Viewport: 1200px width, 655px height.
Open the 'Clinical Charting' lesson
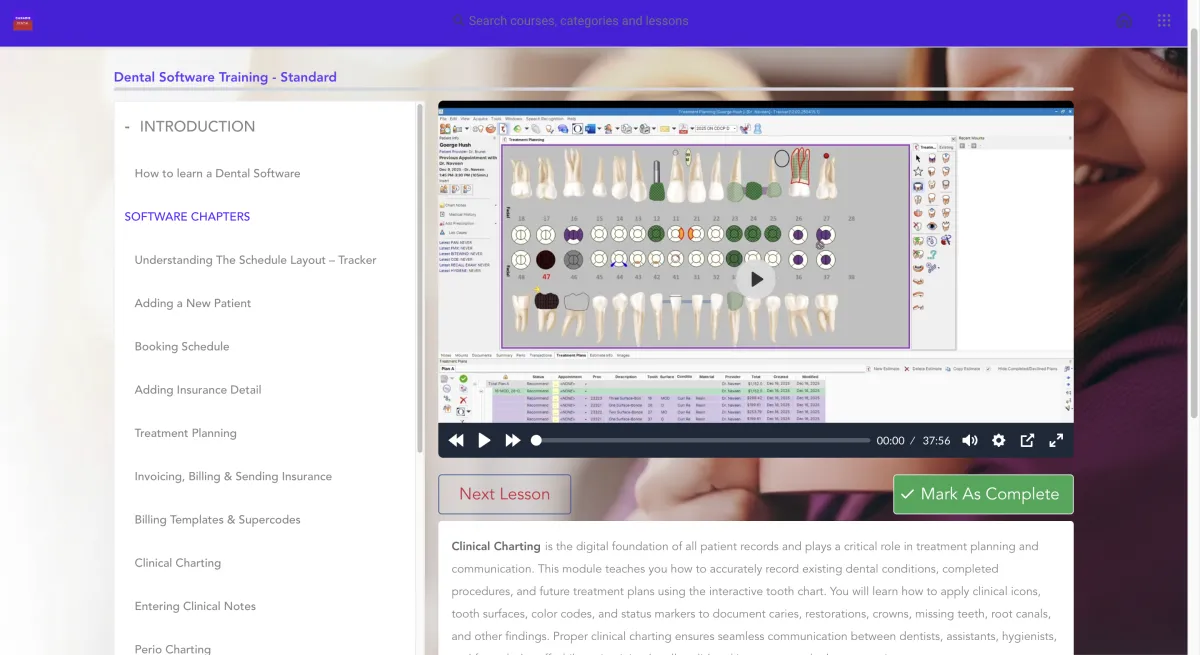[x=178, y=563]
